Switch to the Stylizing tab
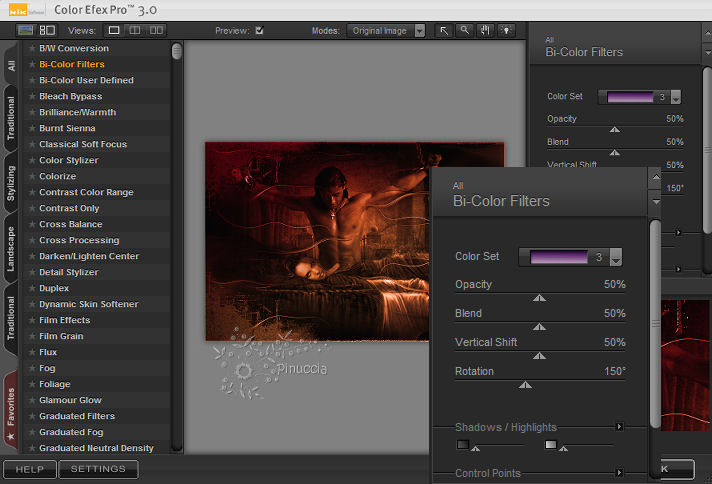The image size is (712, 484). (11, 182)
